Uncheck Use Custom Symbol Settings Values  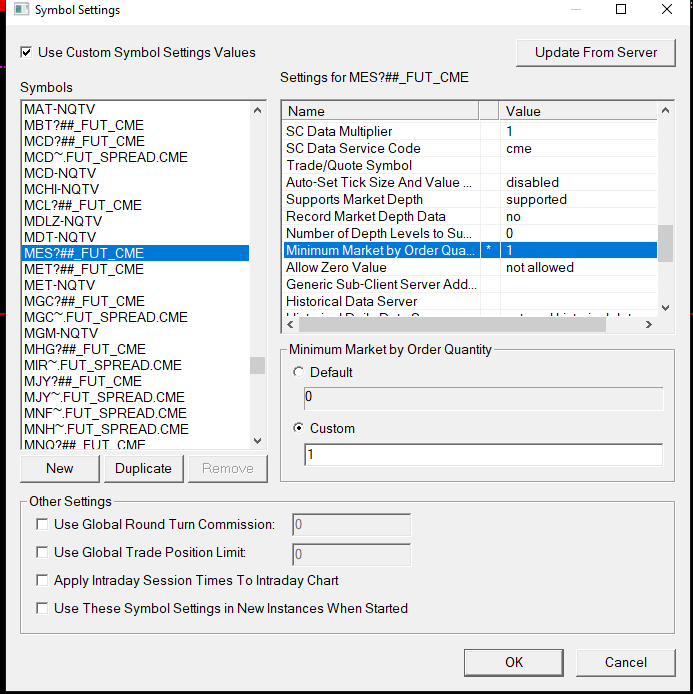click(x=26, y=52)
